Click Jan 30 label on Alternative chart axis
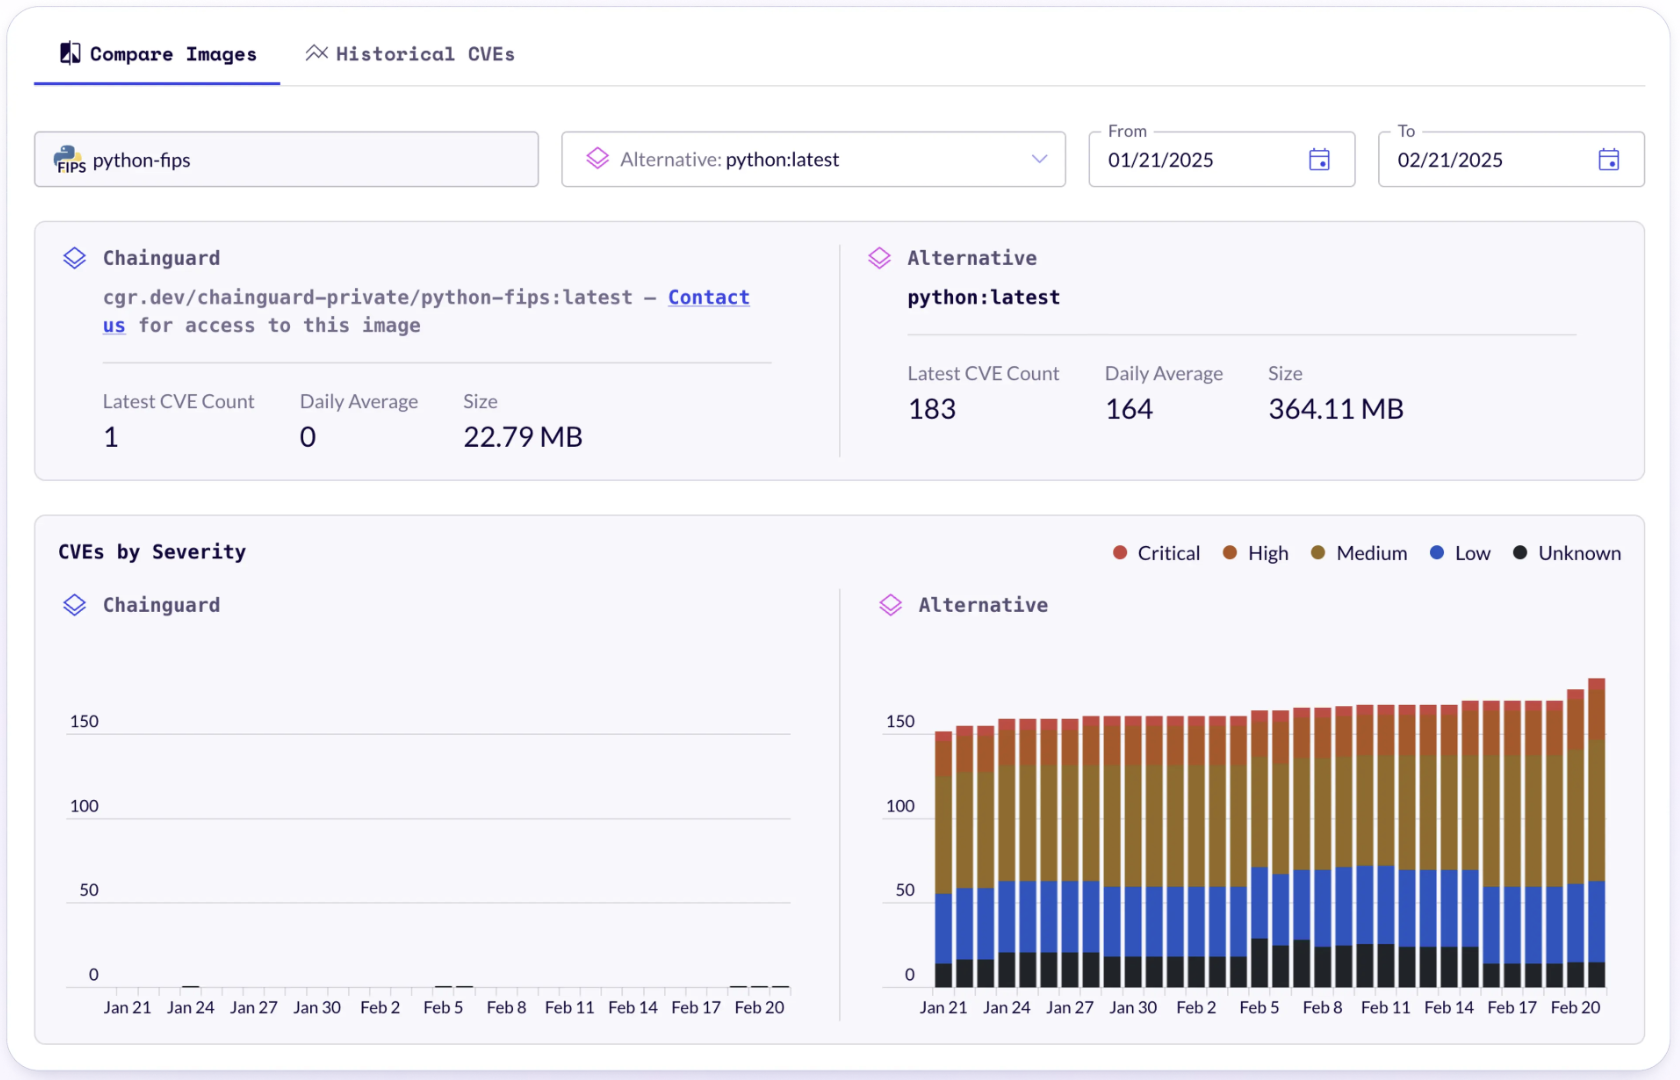Screen dimensions: 1680x1080 click(x=1133, y=1008)
